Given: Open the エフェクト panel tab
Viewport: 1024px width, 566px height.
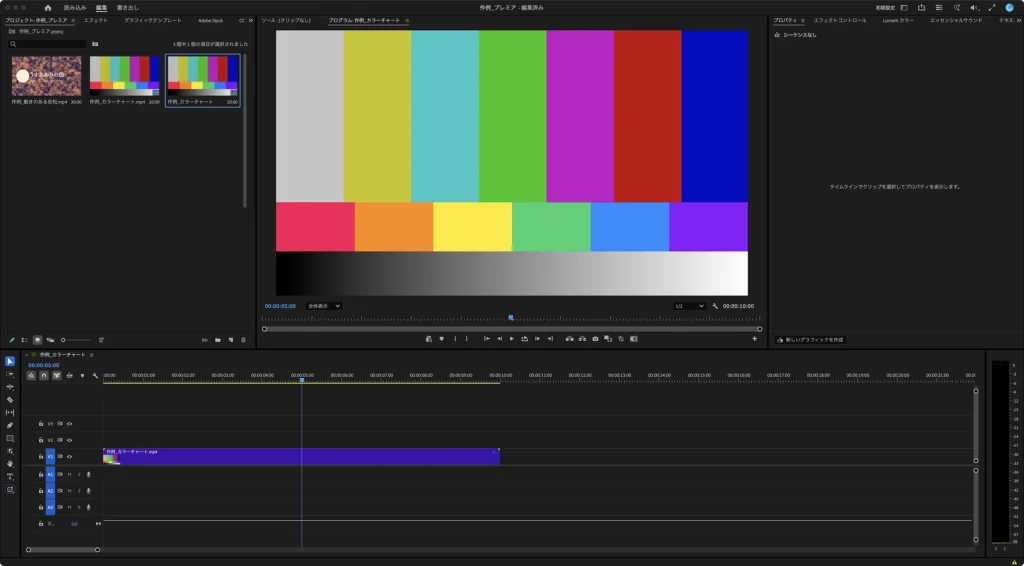Looking at the screenshot, I should pos(96,21).
